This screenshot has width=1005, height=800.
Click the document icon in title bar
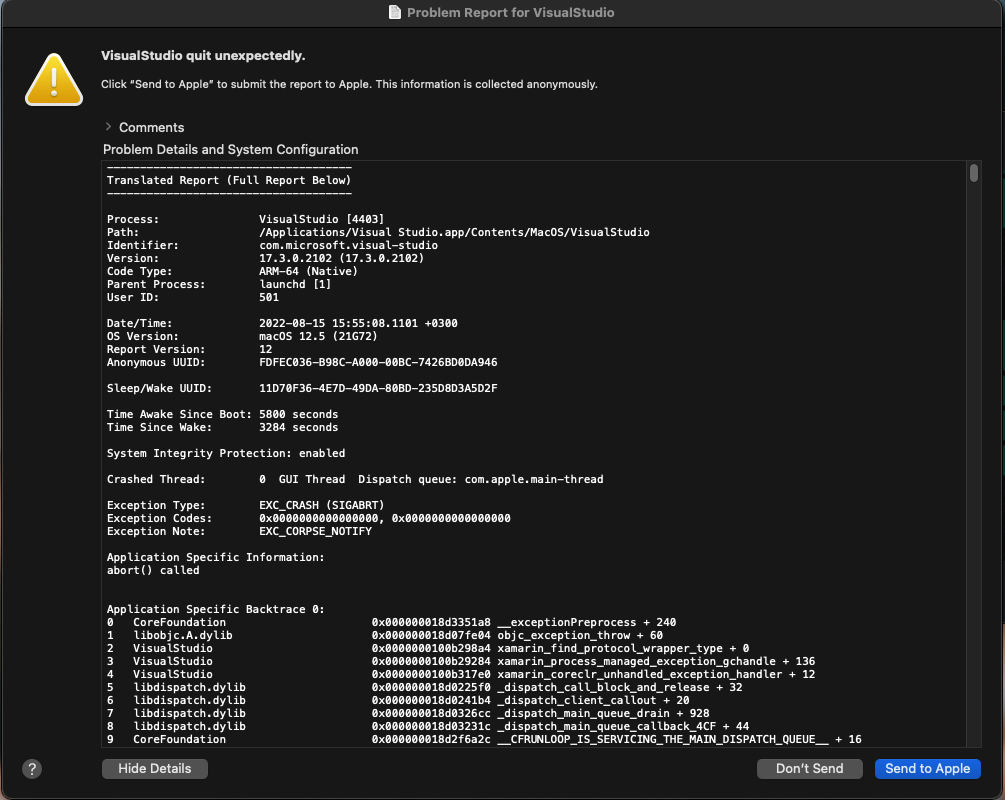(x=395, y=12)
